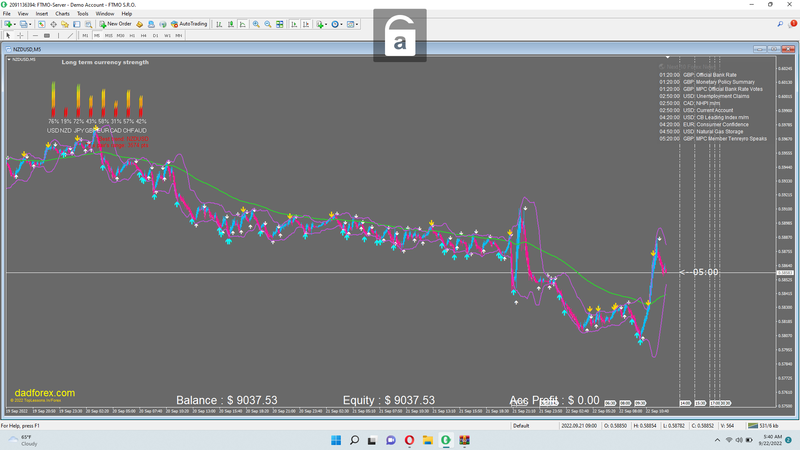This screenshot has height=450, width=800.
Task: Switch timeframe to W1
Action: coord(167,36)
